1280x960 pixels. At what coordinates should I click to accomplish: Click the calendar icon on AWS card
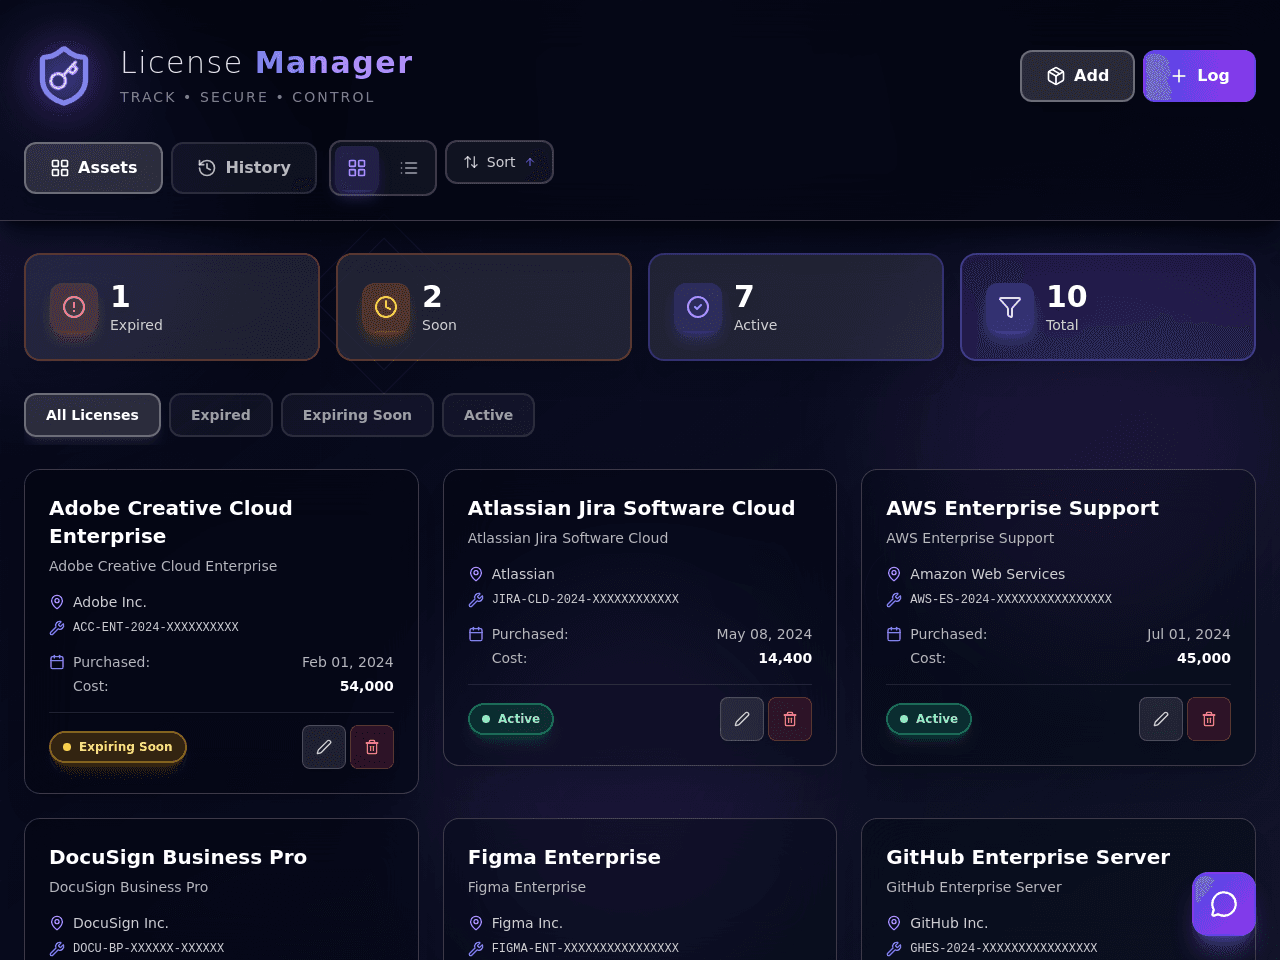(x=894, y=634)
